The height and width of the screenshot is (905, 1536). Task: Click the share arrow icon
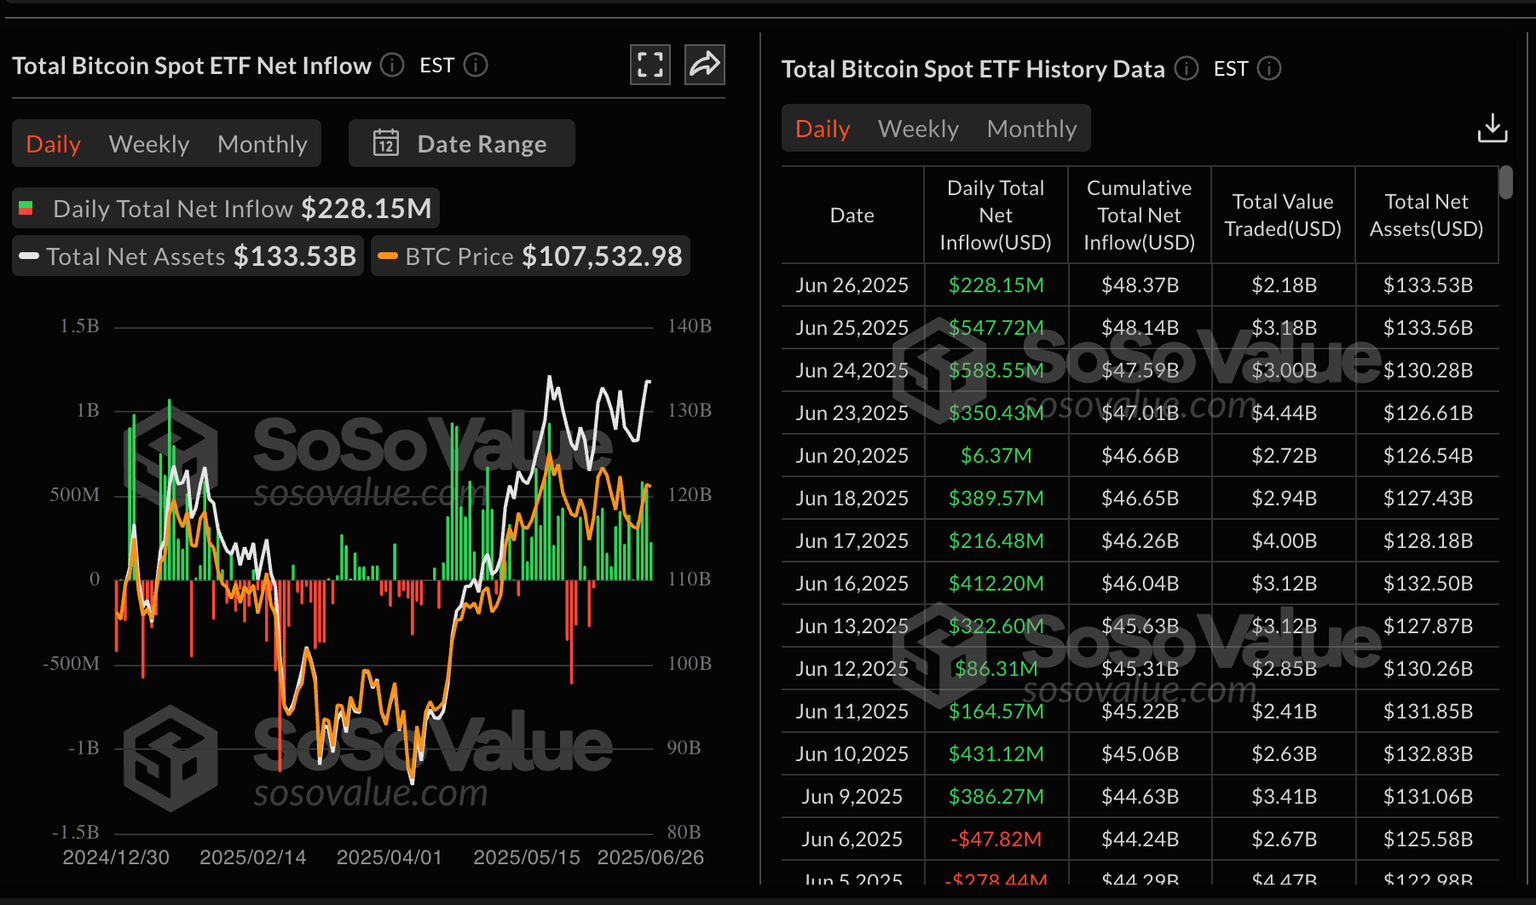[704, 65]
